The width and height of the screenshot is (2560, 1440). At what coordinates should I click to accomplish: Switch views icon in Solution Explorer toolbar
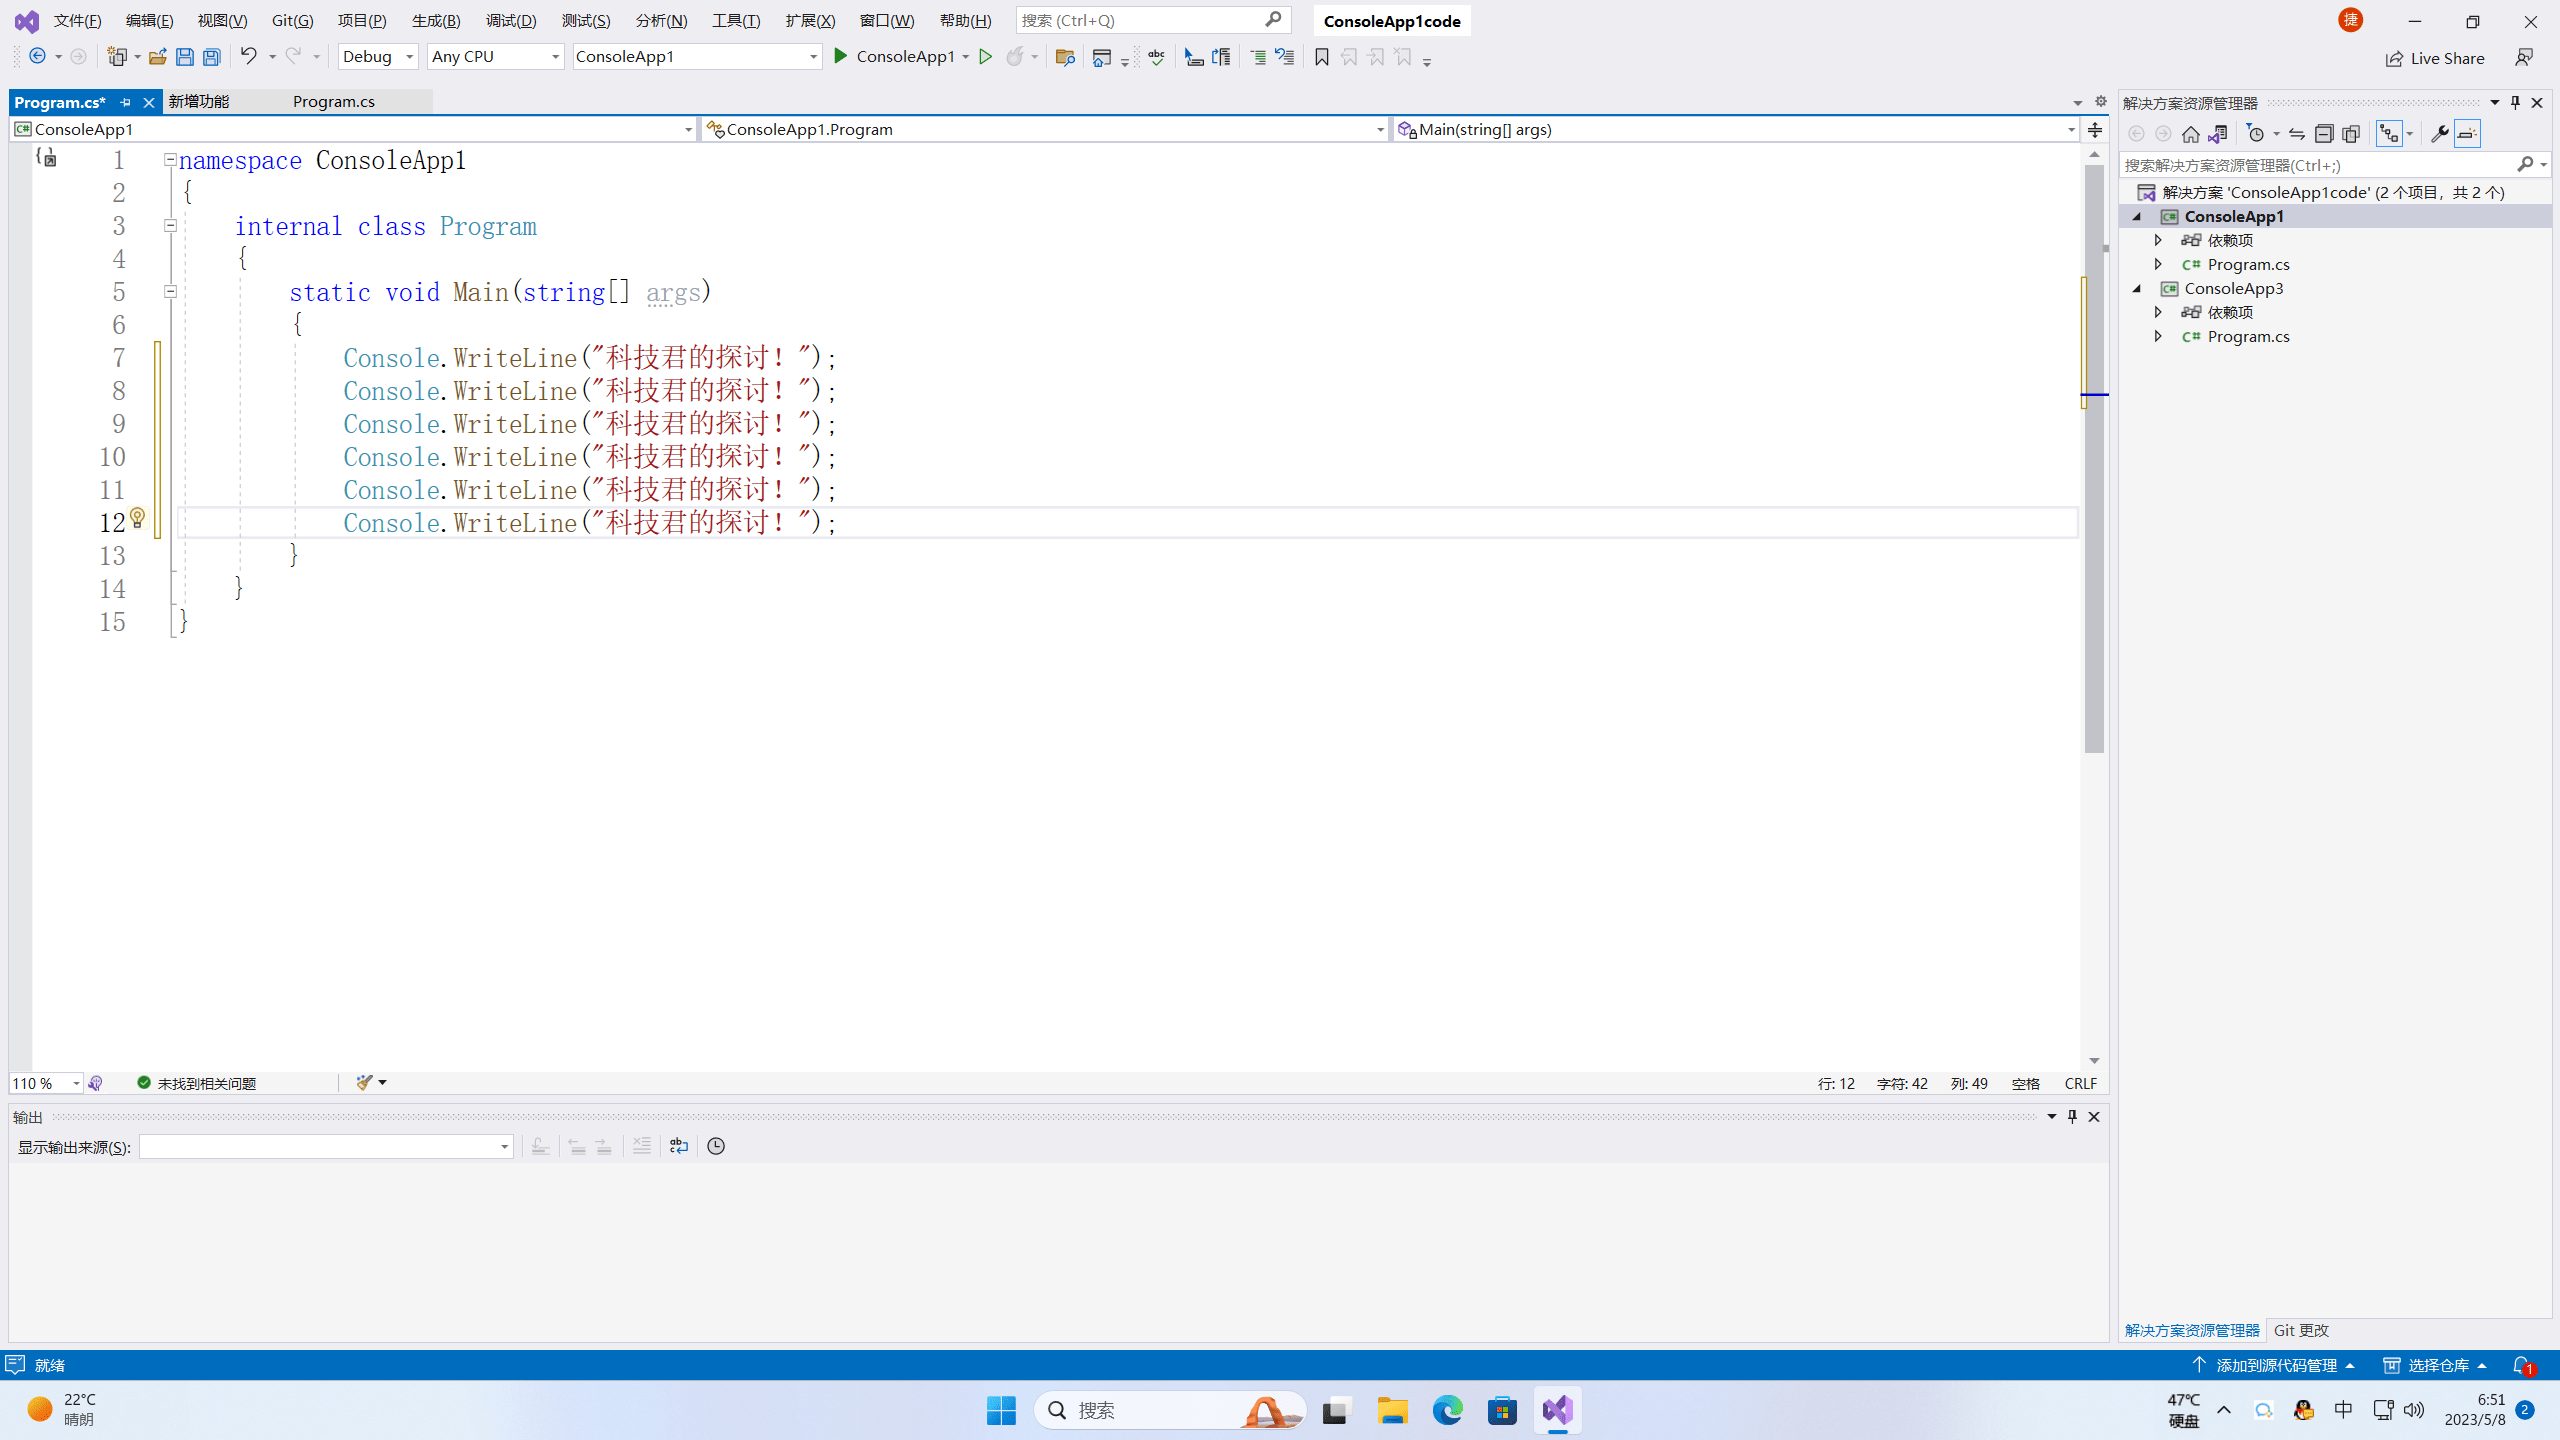pyautogui.click(x=2218, y=134)
